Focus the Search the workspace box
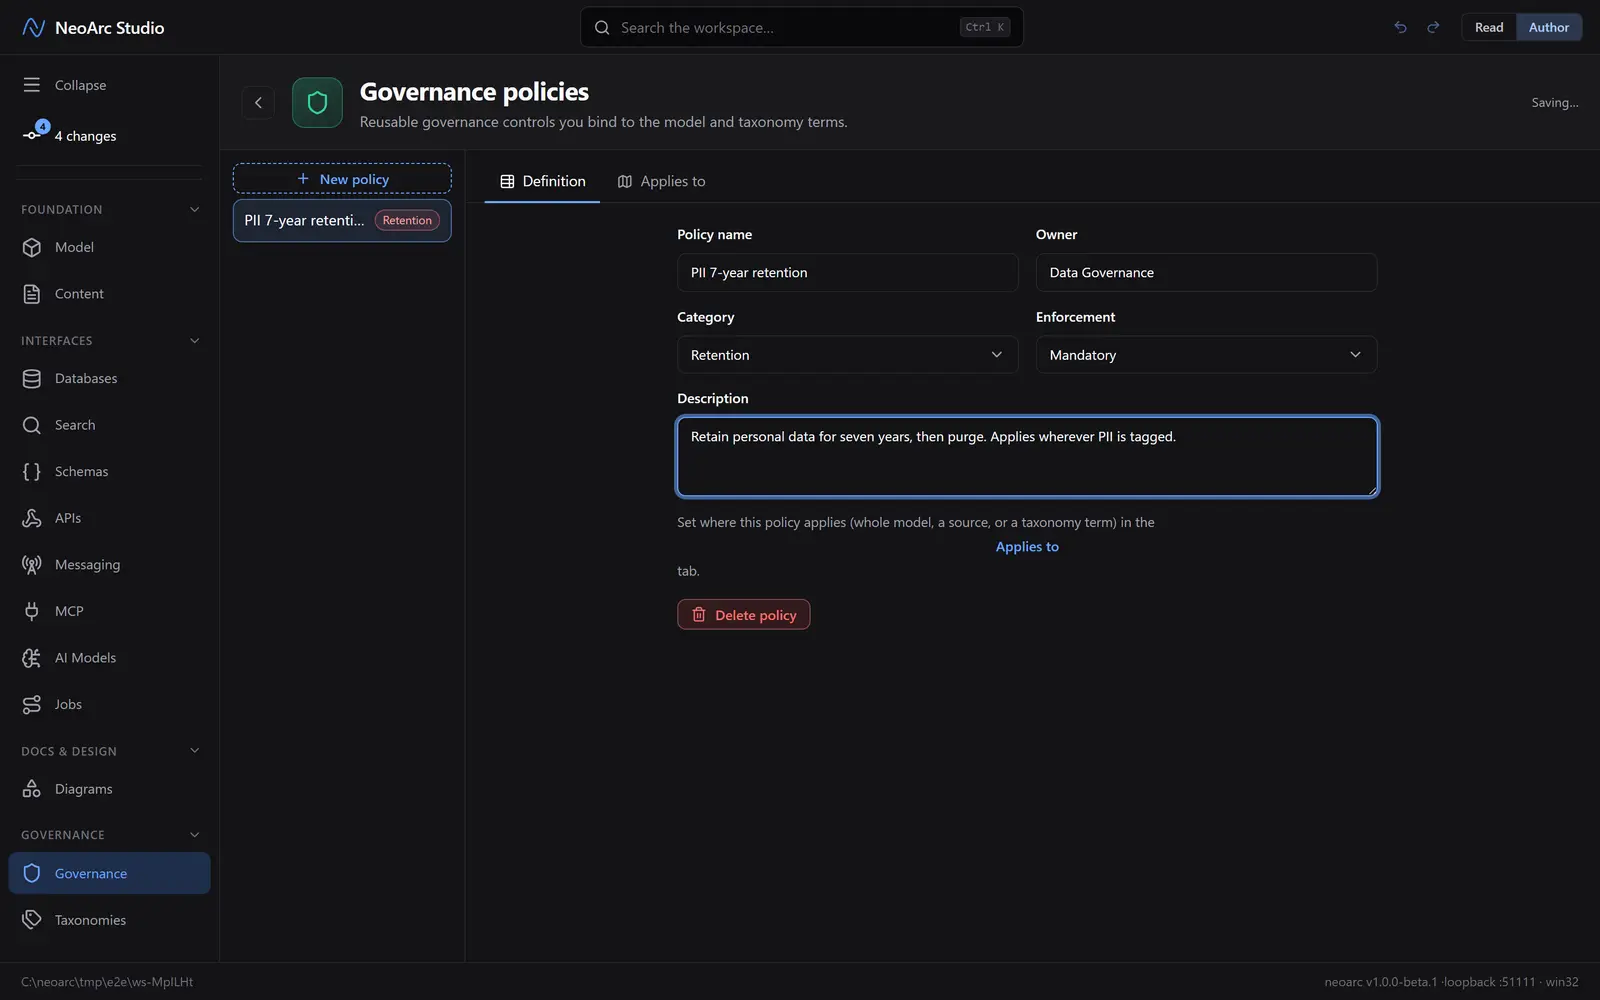This screenshot has height=1000, width=1600. pyautogui.click(x=801, y=27)
